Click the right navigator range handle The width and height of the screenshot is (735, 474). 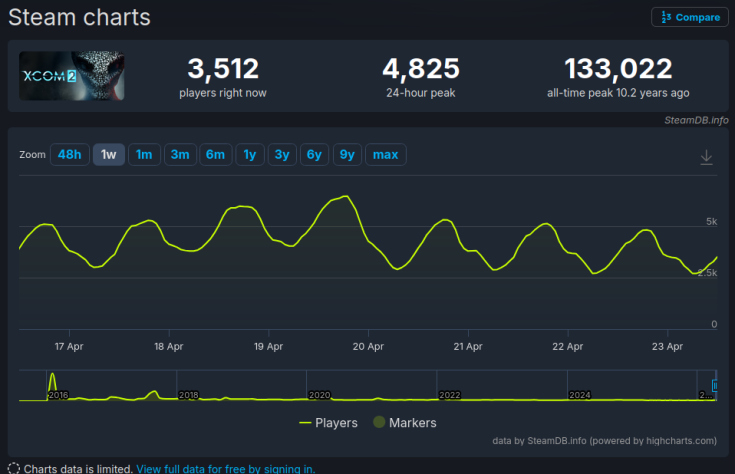point(715,385)
